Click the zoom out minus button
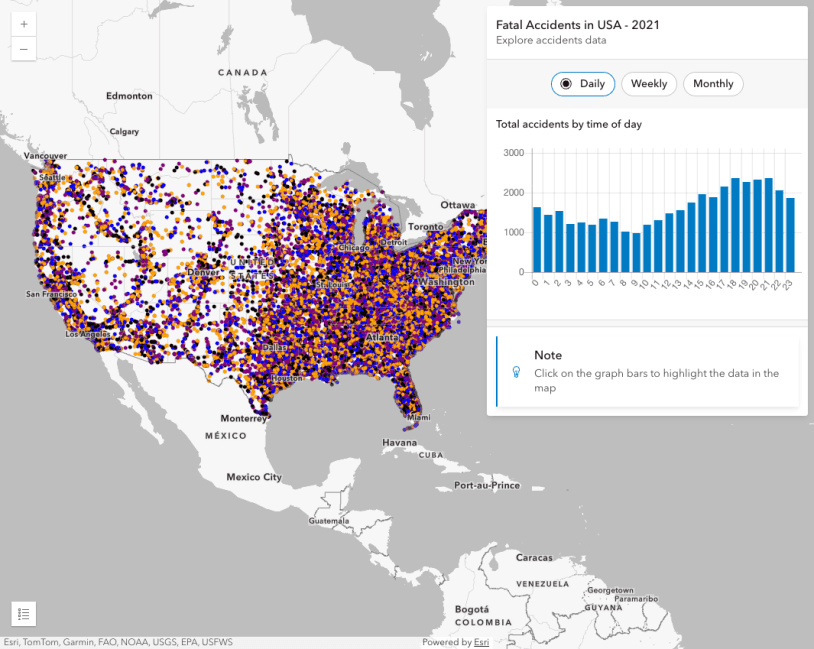The width and height of the screenshot is (814, 649). [24, 48]
